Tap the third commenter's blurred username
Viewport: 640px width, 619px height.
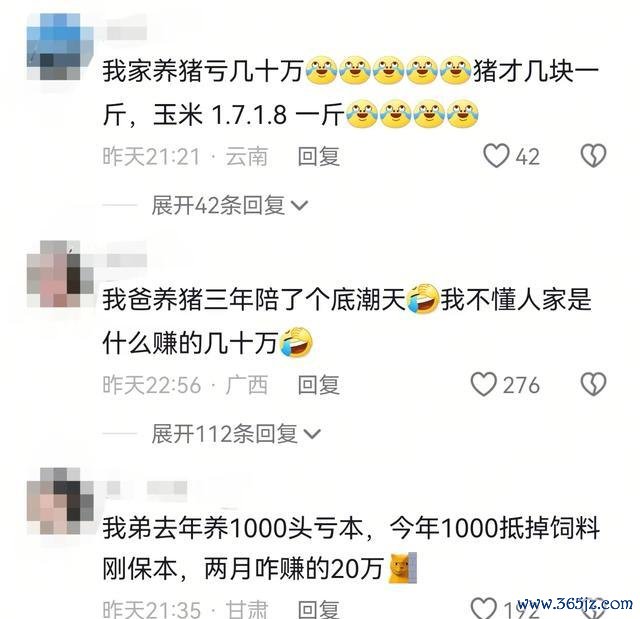147,488
